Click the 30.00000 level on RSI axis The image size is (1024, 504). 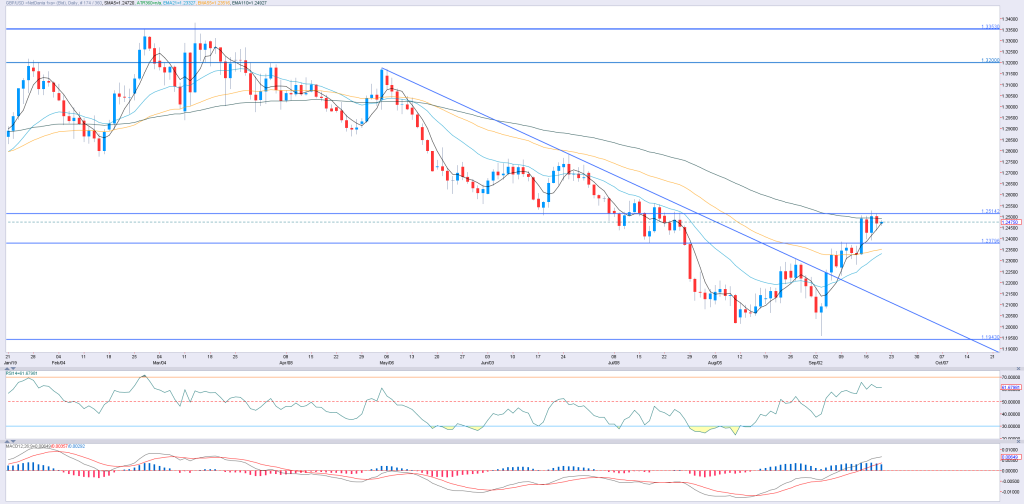pos(1012,426)
